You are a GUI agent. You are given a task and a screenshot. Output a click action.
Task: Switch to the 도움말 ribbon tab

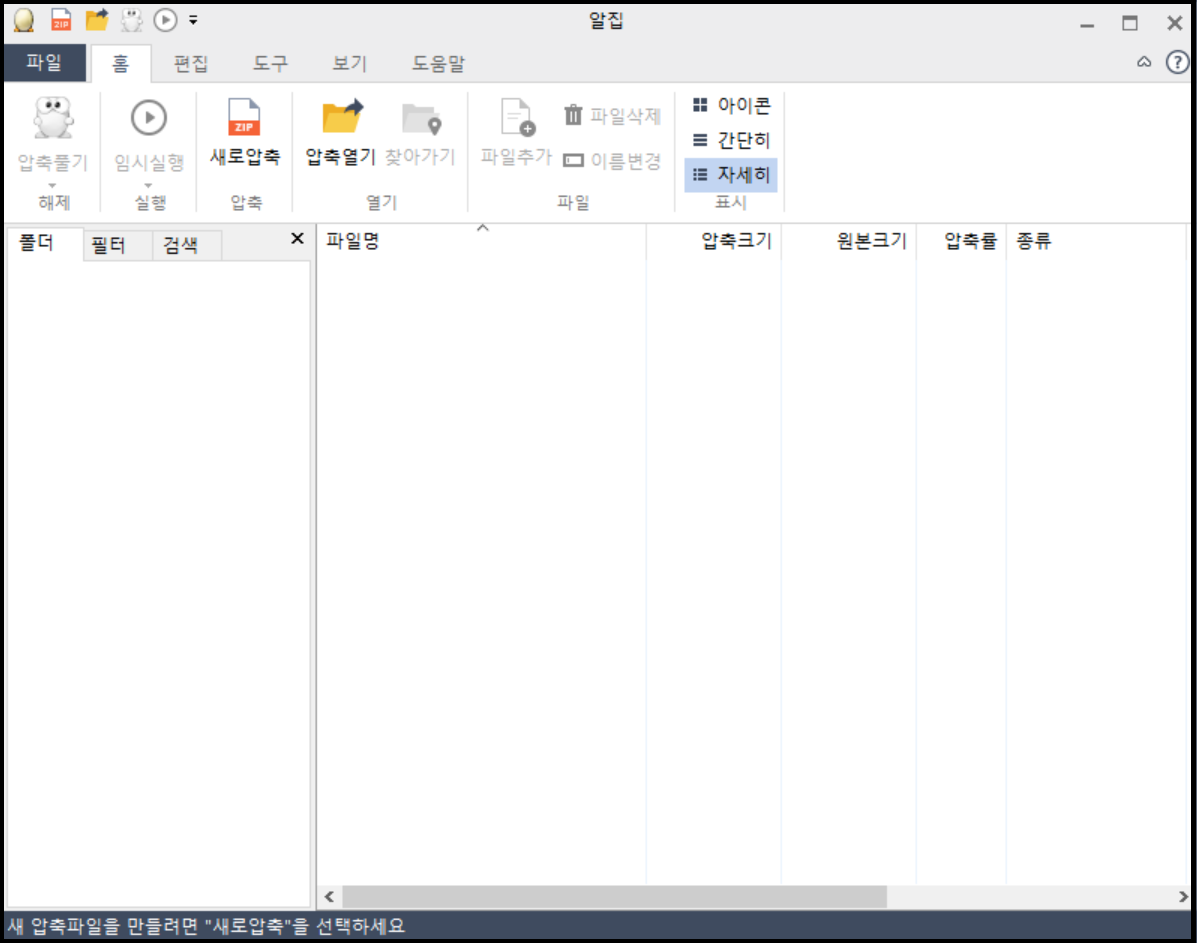pos(438,63)
